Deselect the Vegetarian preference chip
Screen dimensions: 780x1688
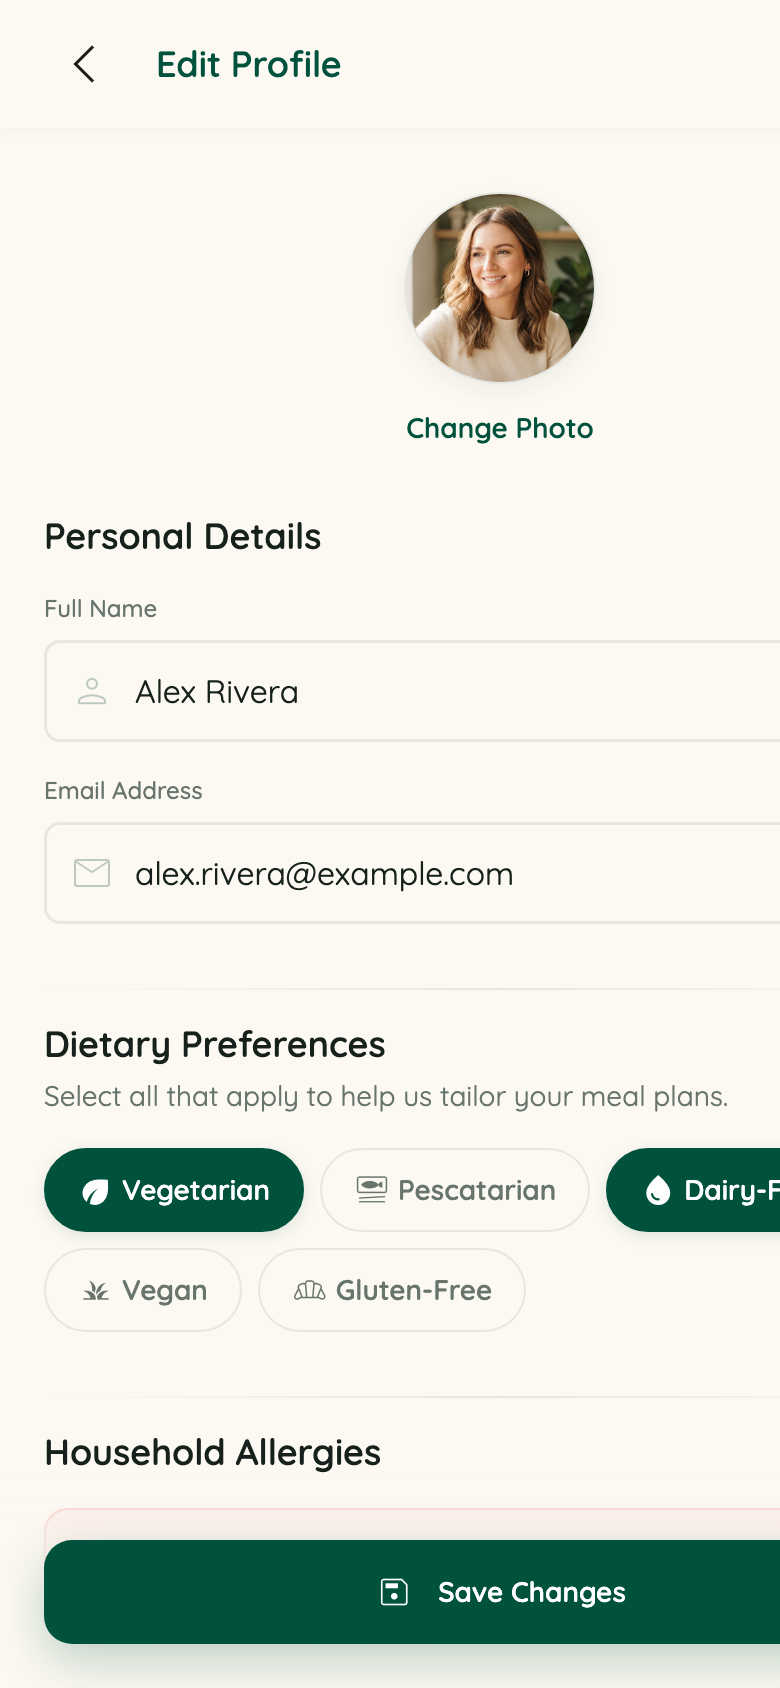click(x=174, y=1190)
